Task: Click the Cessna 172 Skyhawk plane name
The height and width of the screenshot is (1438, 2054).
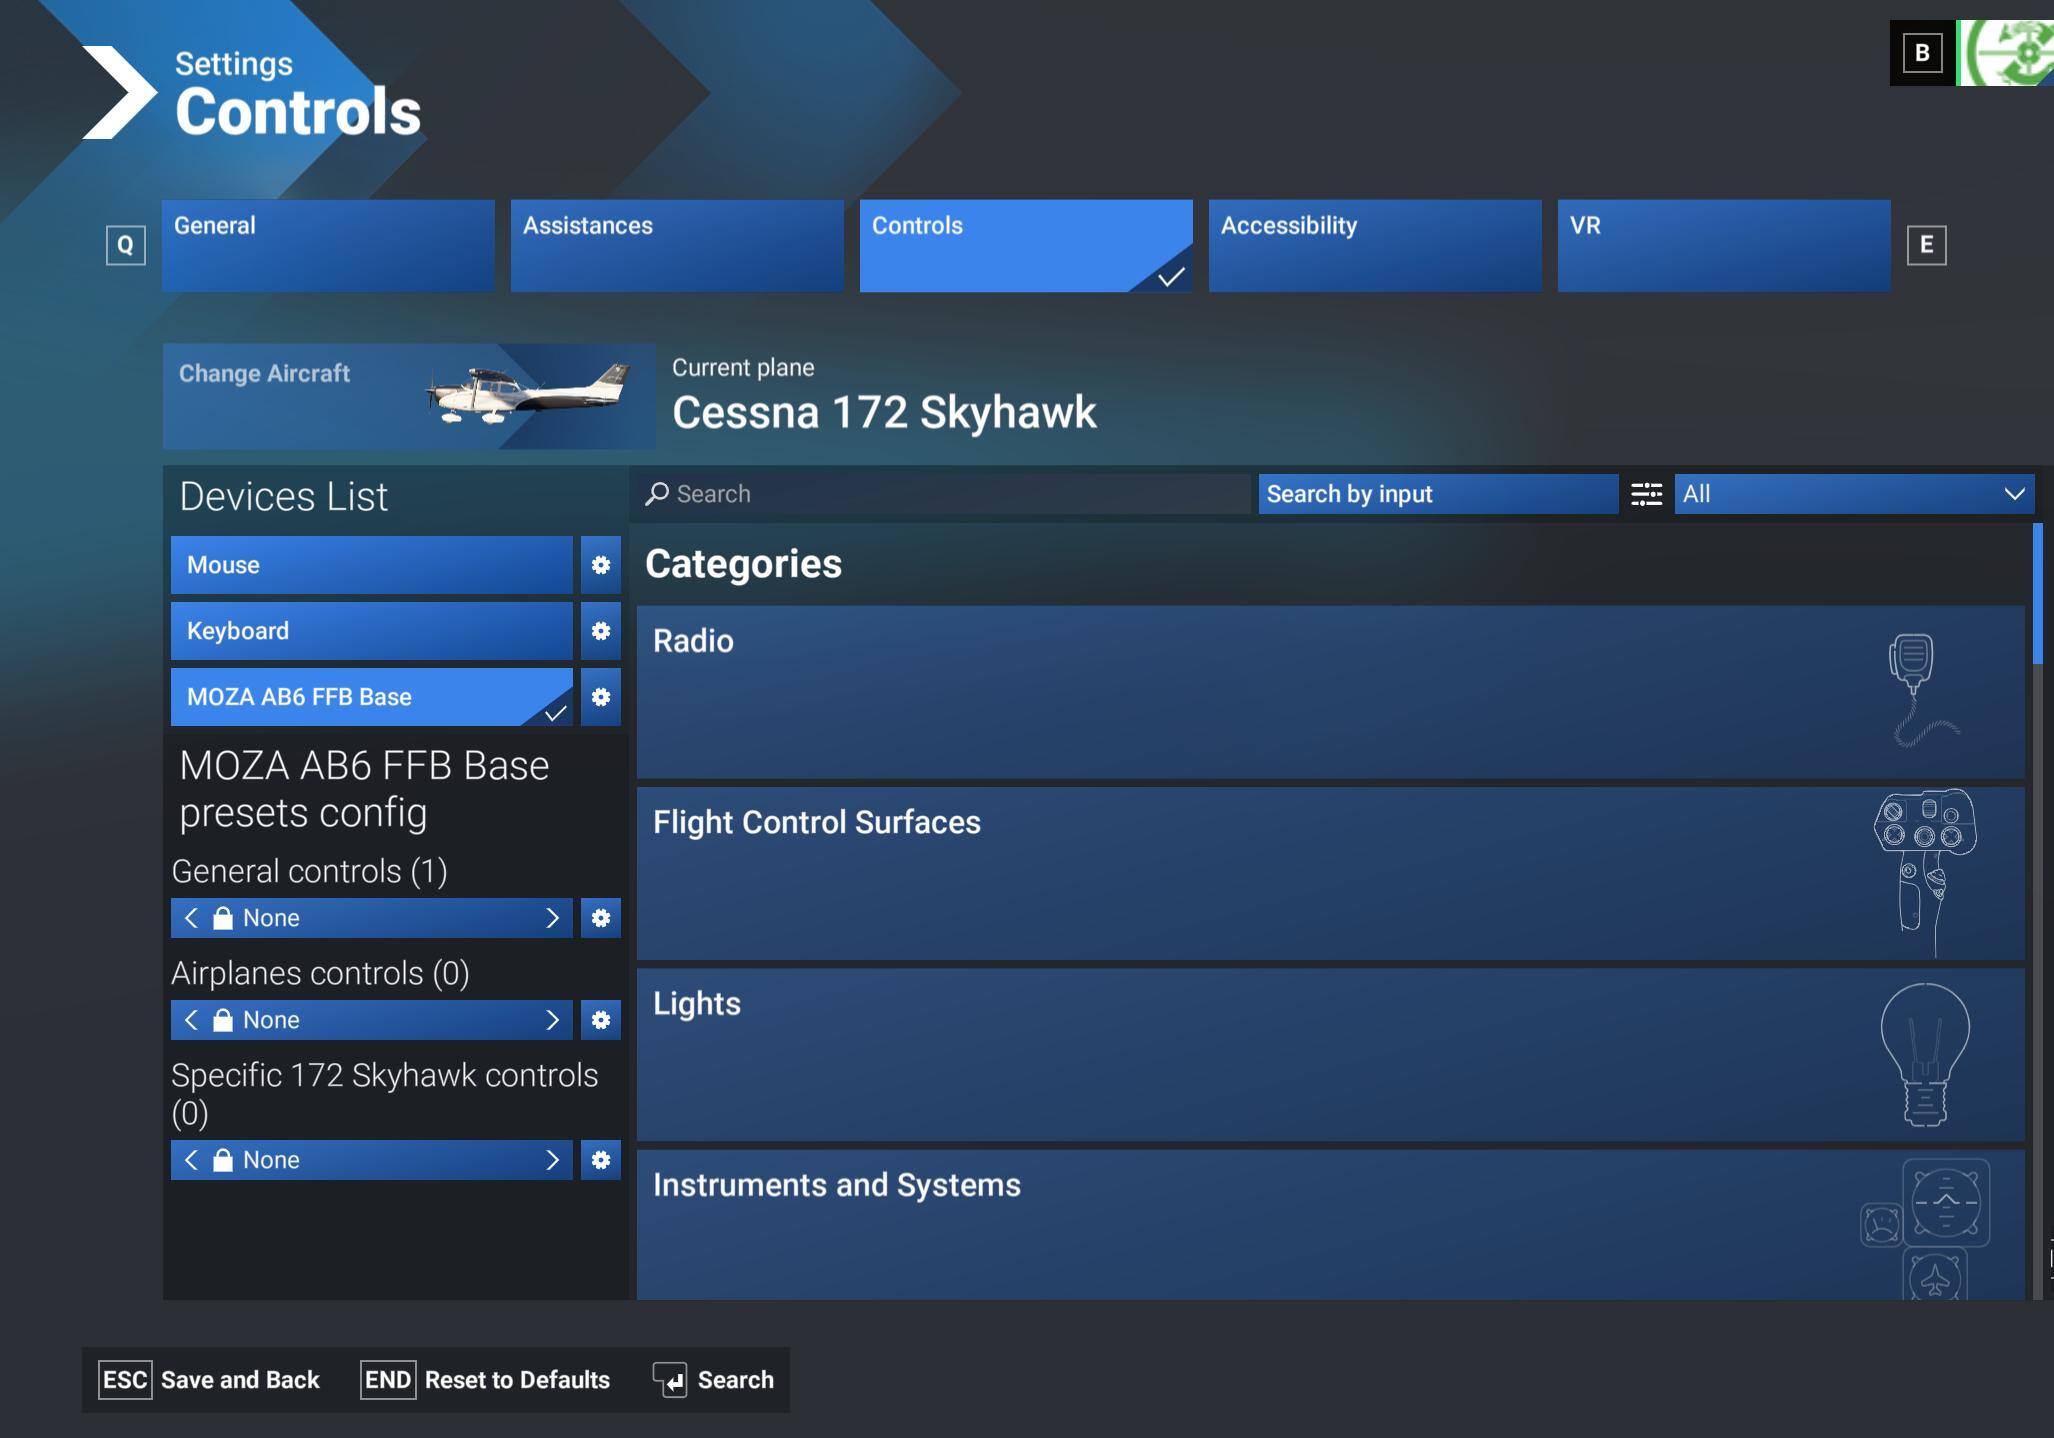Action: 884,412
